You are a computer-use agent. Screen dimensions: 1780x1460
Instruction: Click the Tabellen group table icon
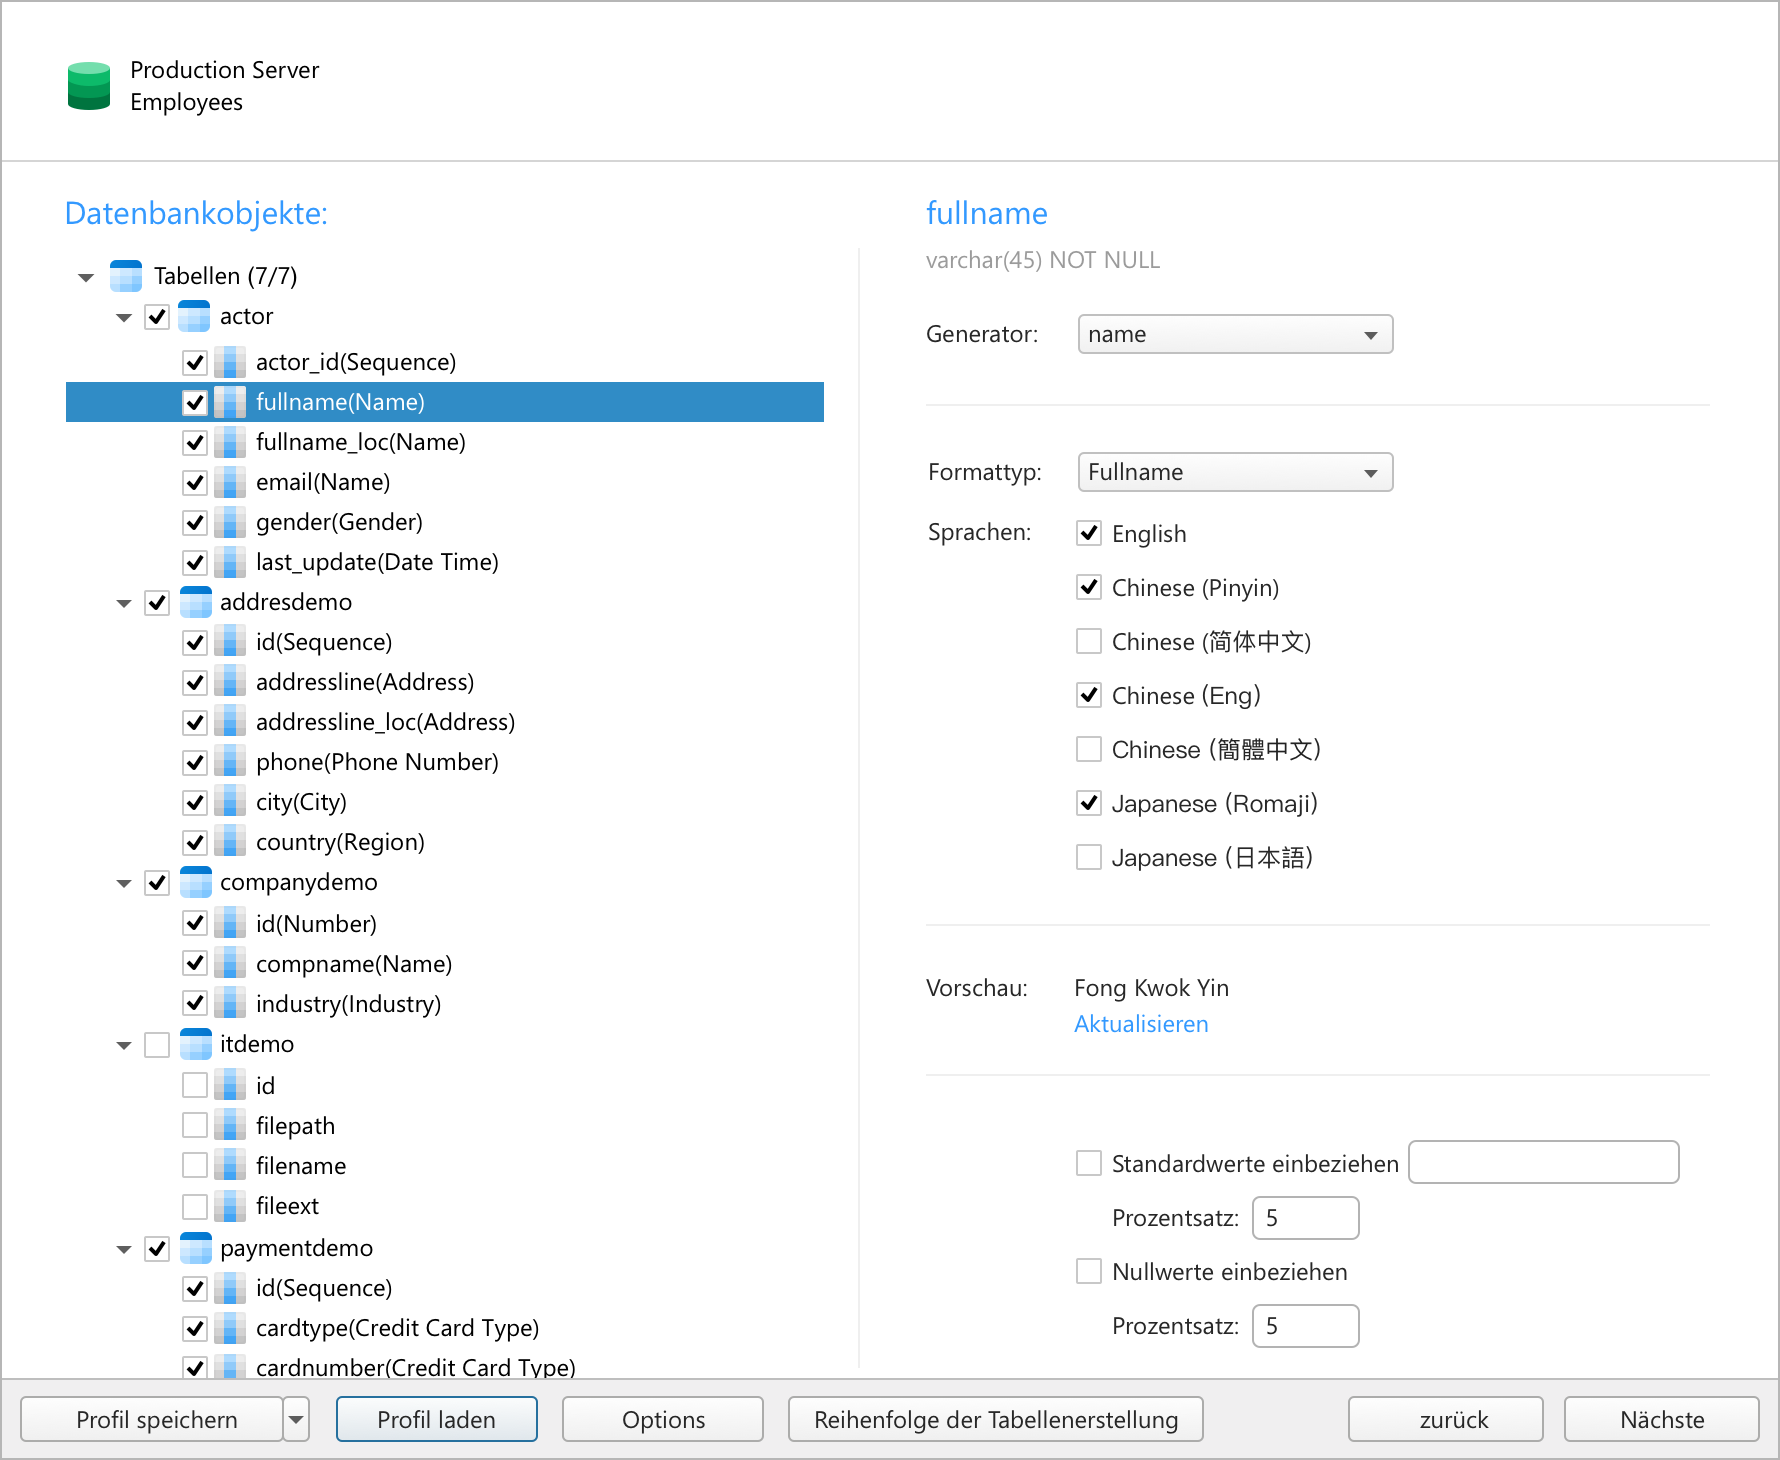point(126,276)
